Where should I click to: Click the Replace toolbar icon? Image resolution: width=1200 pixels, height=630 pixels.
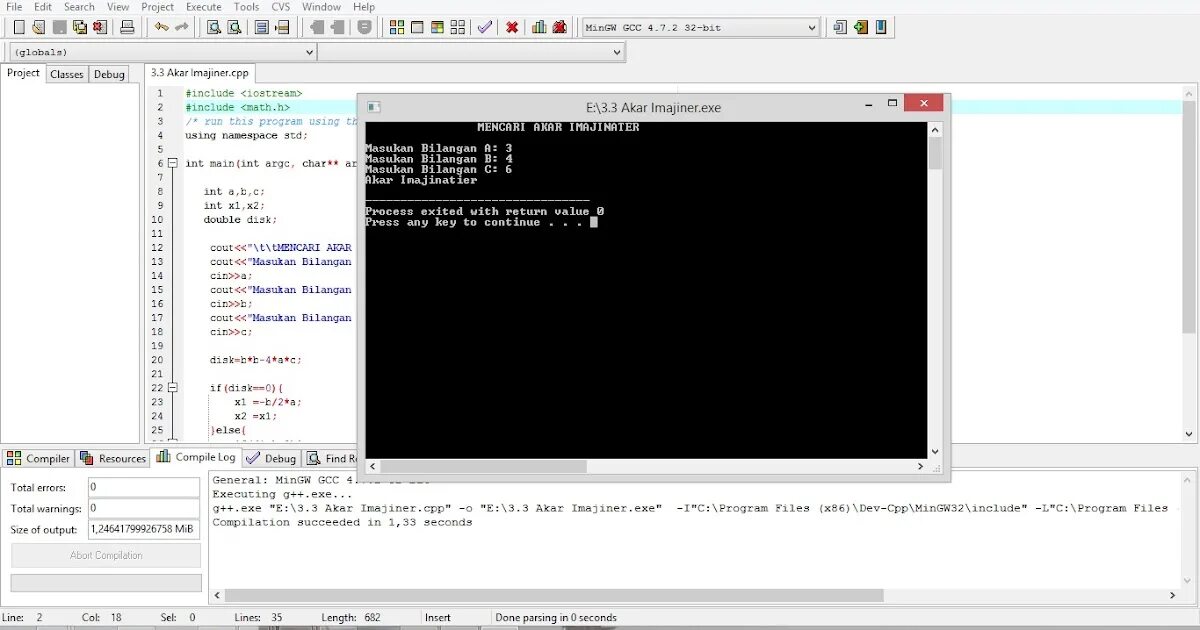click(234, 27)
